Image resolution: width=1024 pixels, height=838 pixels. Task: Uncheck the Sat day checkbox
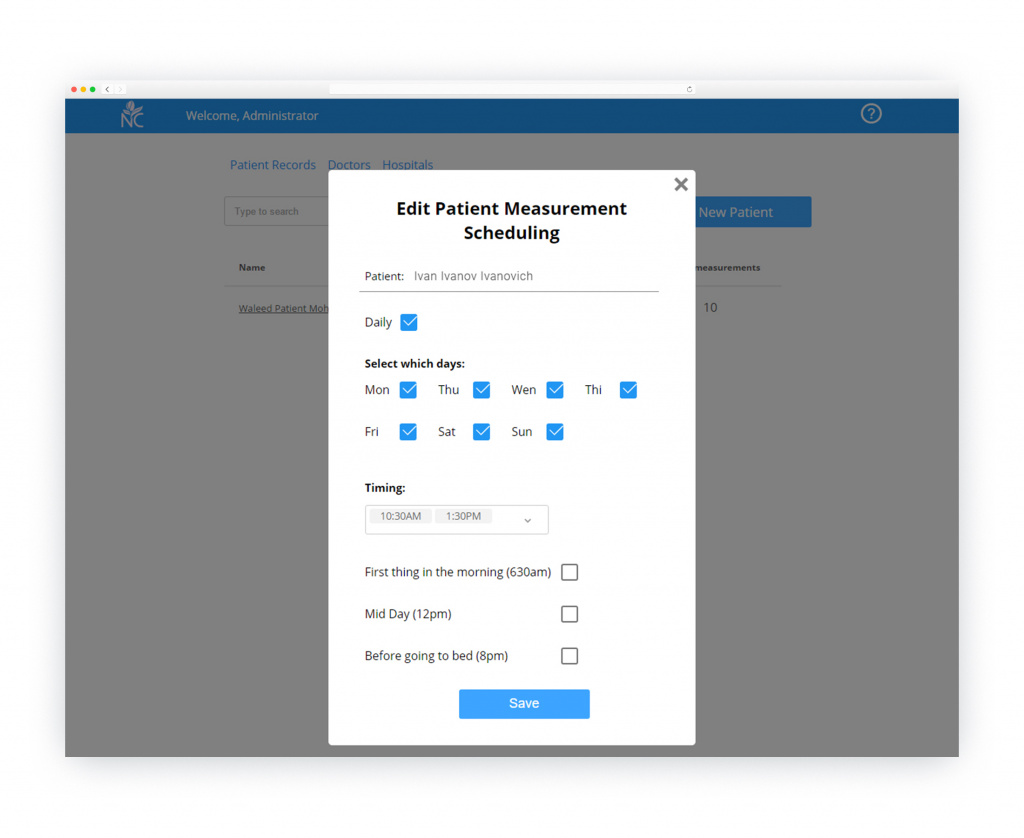tap(481, 431)
